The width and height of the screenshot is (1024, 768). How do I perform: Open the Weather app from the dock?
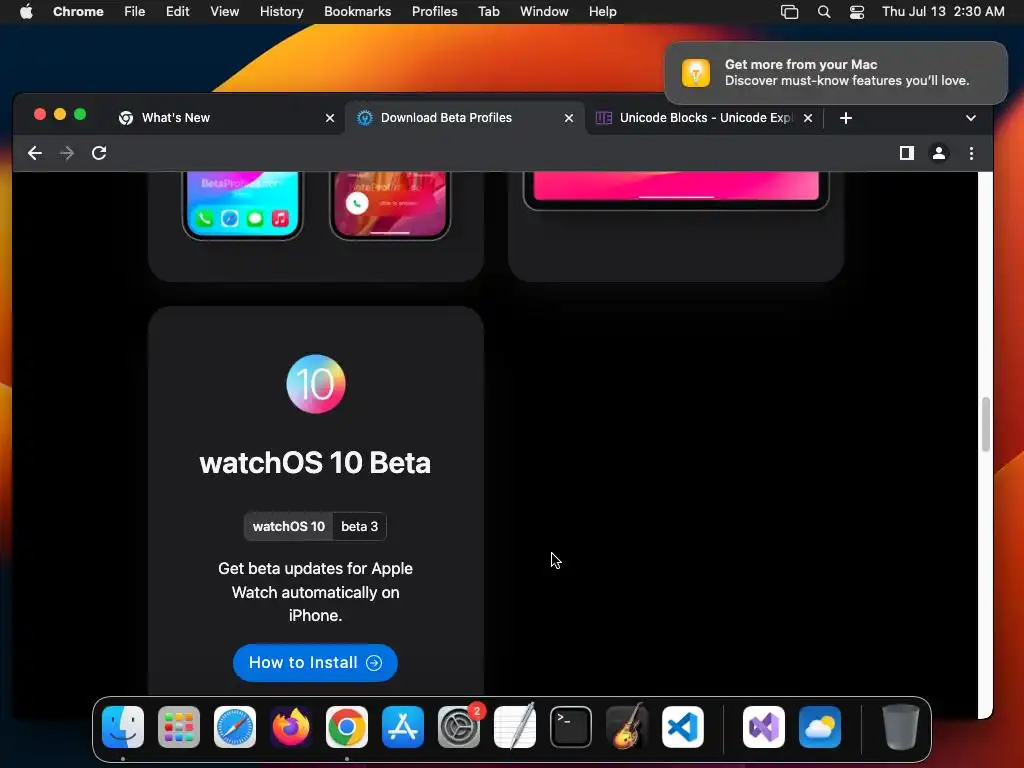[x=820, y=727]
